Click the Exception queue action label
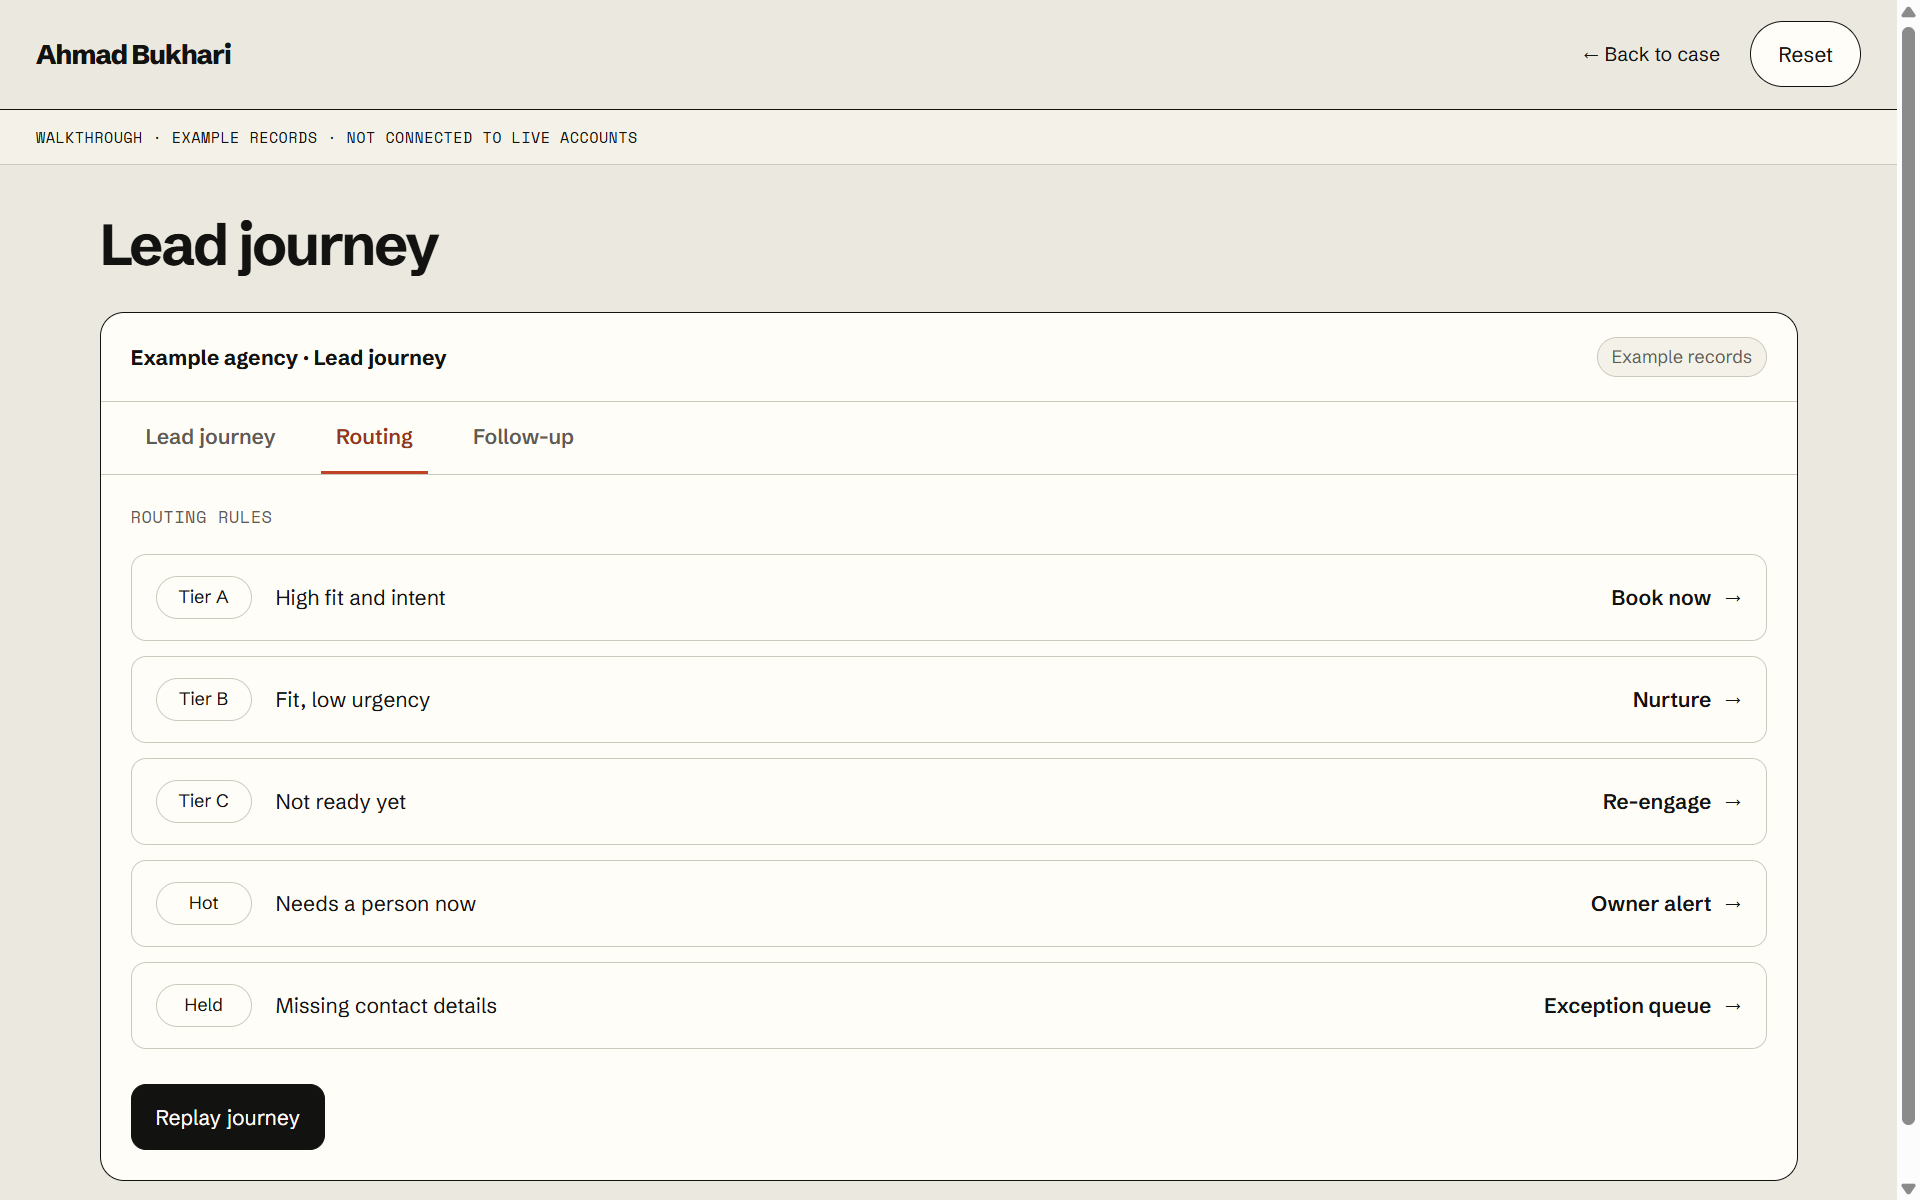This screenshot has height=1200, width=1920. pos(1627,1006)
